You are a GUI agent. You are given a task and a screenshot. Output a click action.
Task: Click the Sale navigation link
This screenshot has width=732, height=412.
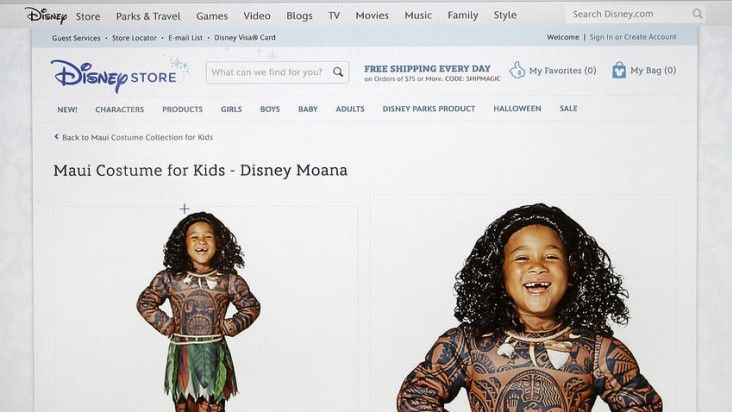tap(568, 108)
